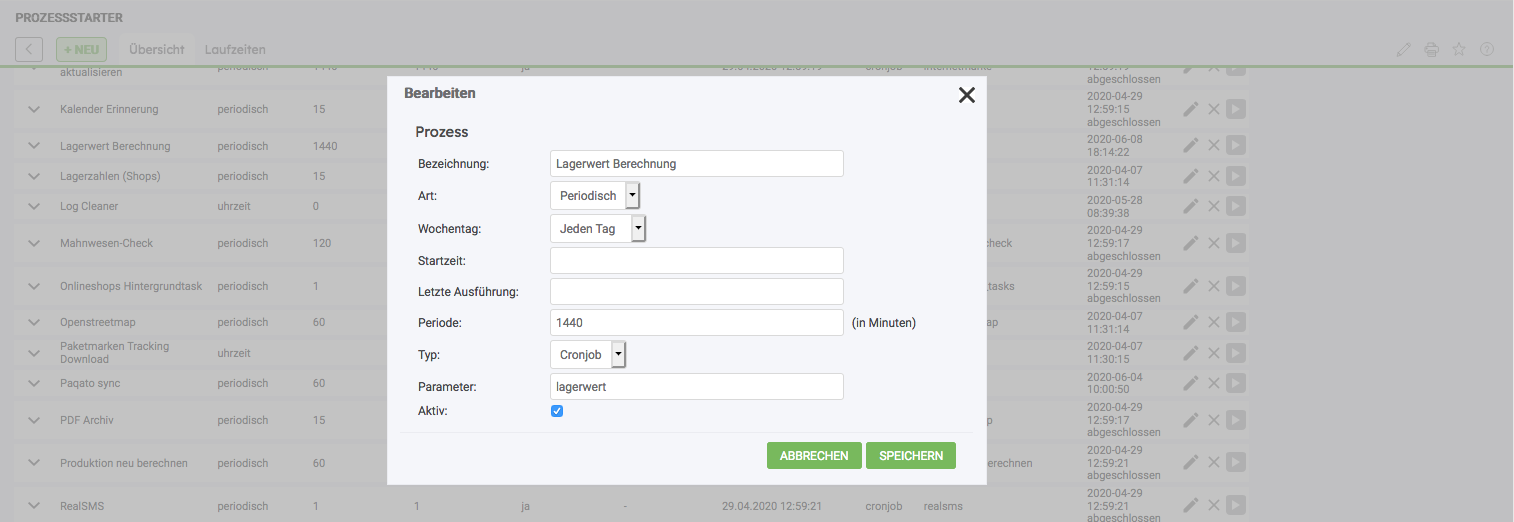Expand the Log Cleaner row chevron
The width and height of the screenshot is (1514, 522).
(x=34, y=206)
